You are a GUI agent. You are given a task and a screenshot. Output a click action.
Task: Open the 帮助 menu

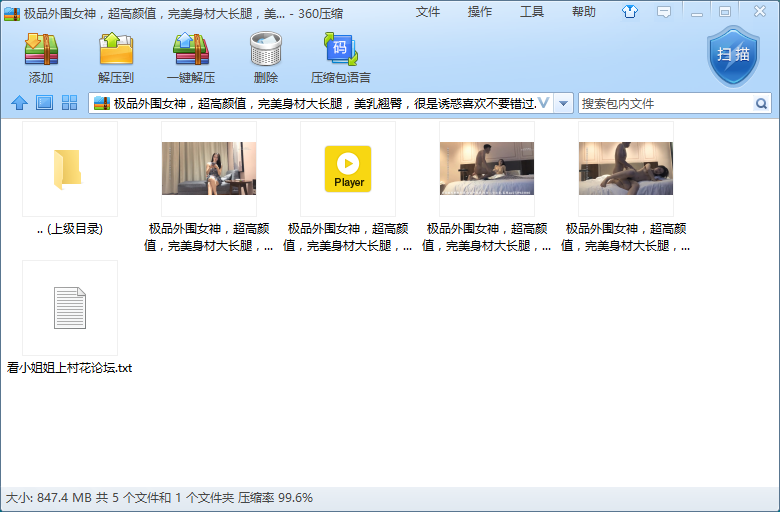pos(584,12)
